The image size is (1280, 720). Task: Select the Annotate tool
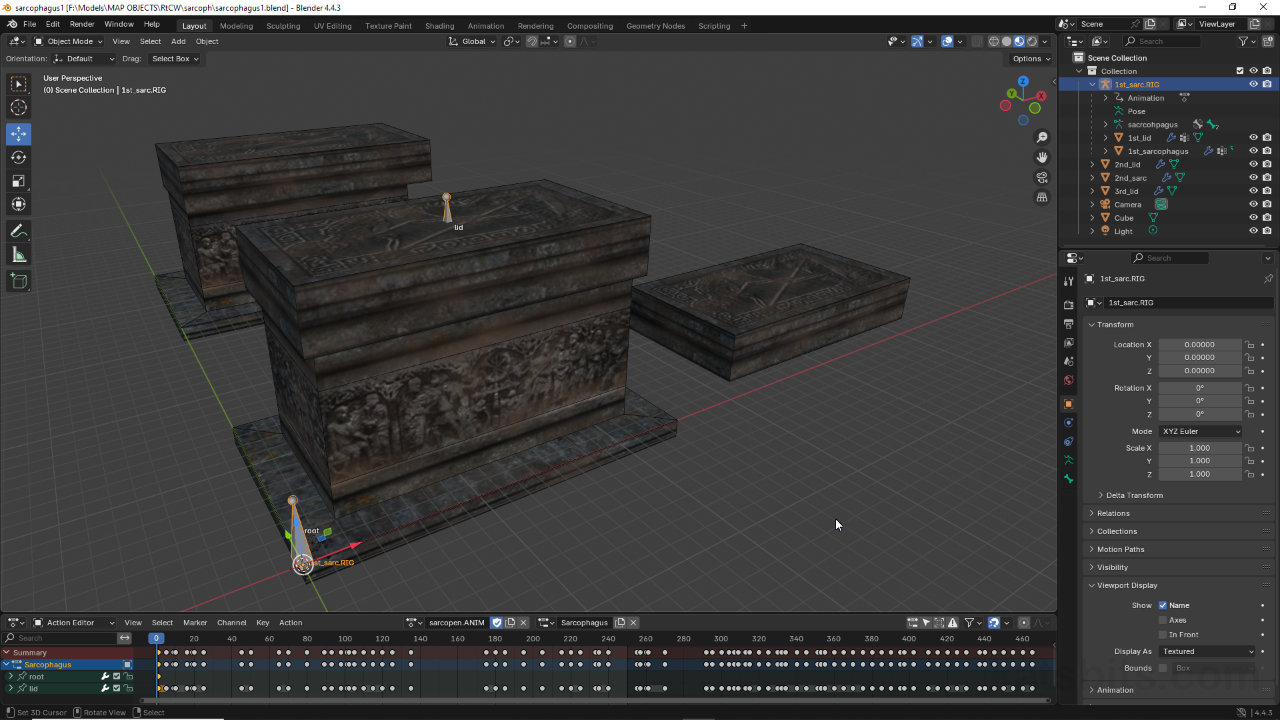(19, 231)
